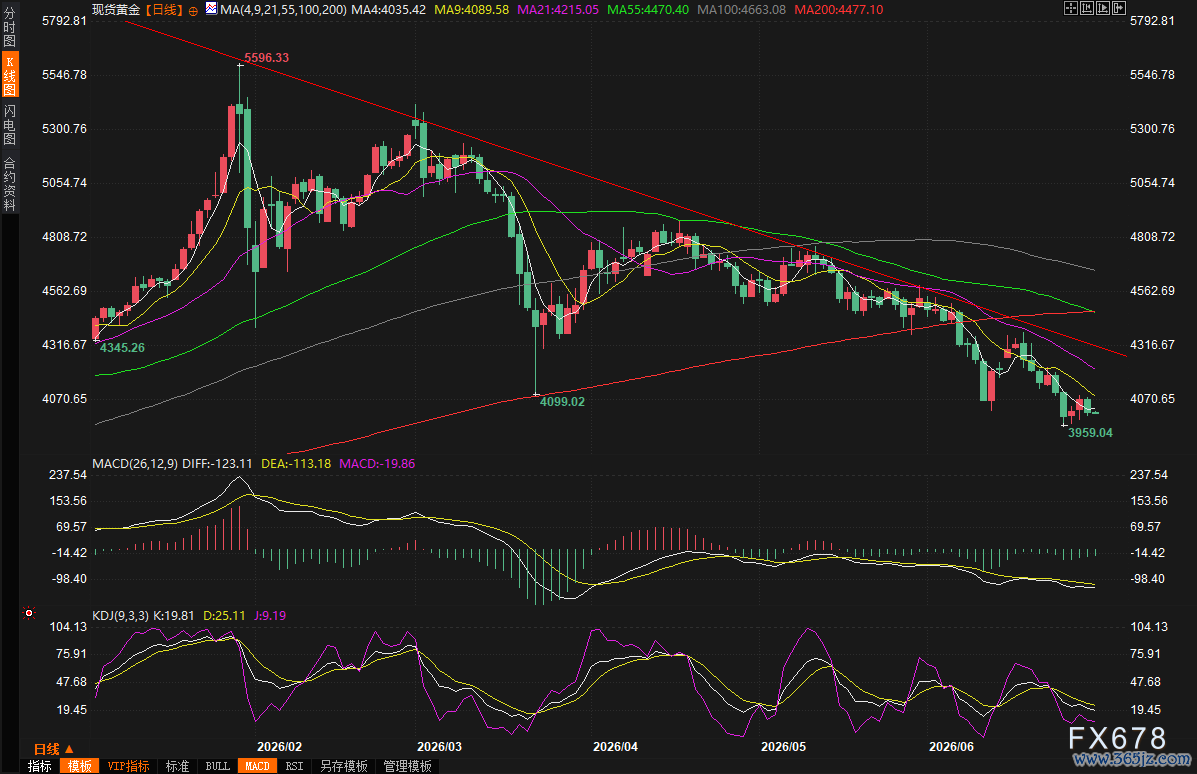The image size is (1197, 774).
Task: Select the 指标 bottom tab
Action: click(40, 766)
